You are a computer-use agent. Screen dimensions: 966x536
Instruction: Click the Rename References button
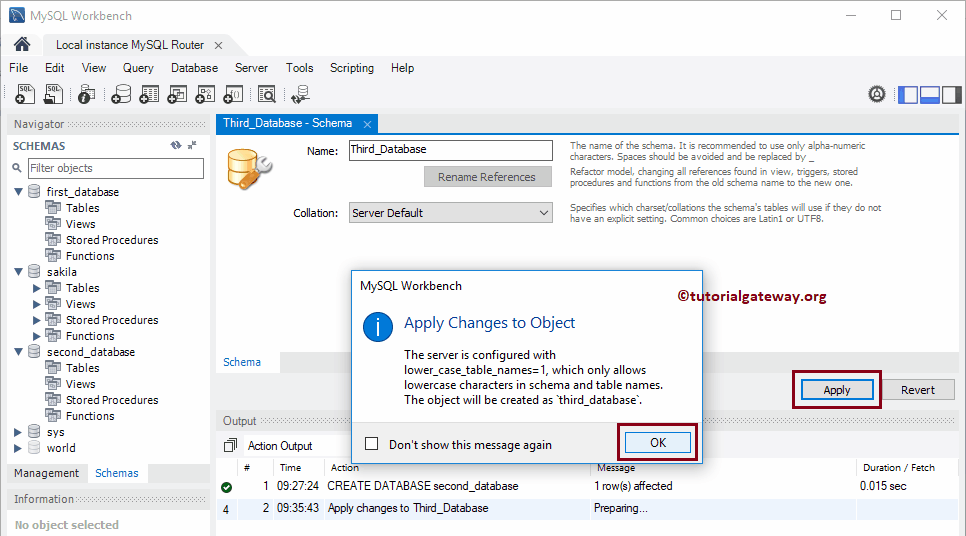[487, 177]
